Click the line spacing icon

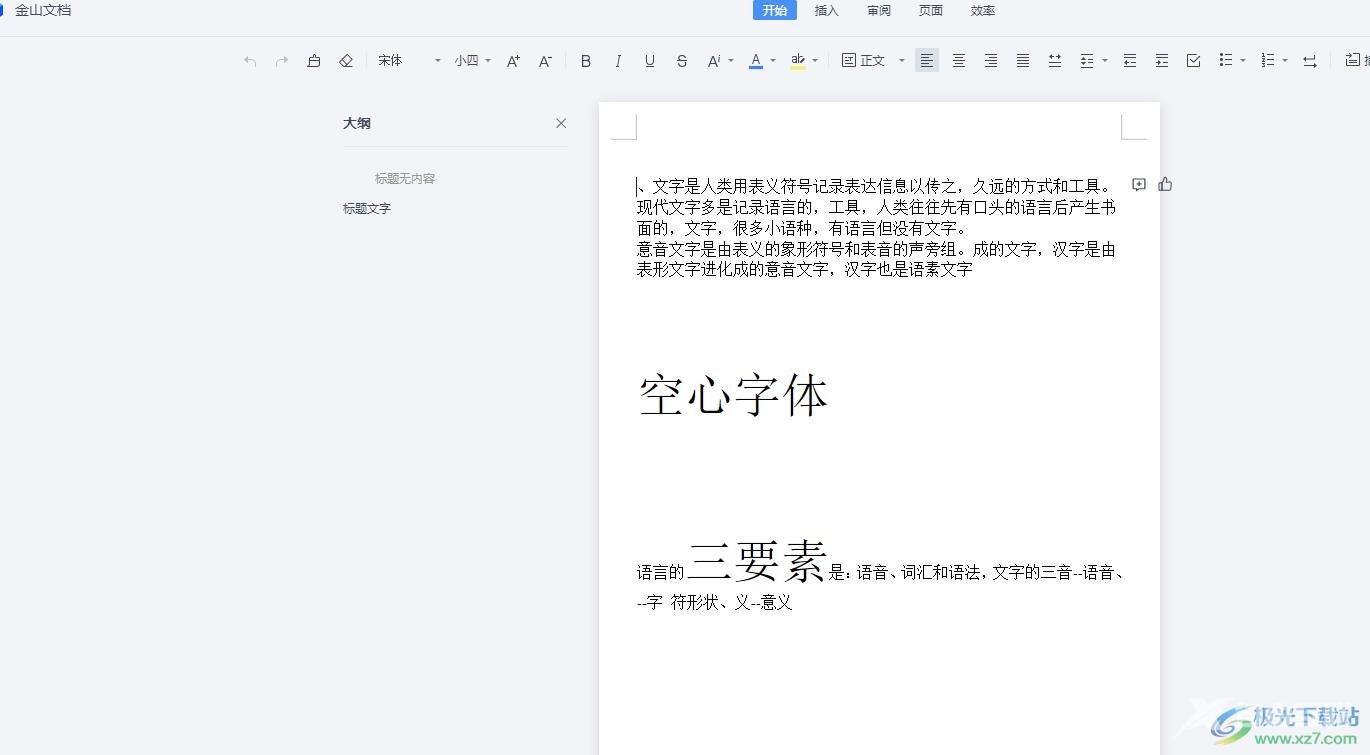[1087, 61]
